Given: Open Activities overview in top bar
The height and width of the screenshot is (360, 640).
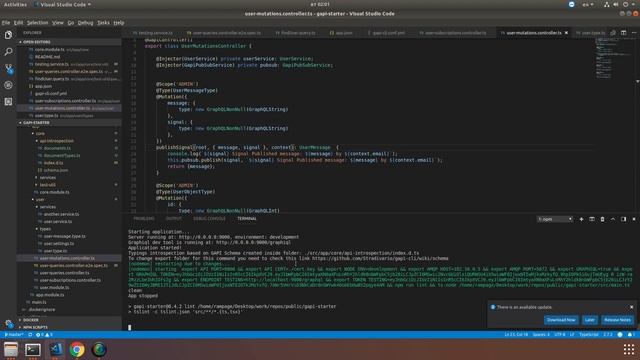Looking at the screenshot, I should point(15,4).
